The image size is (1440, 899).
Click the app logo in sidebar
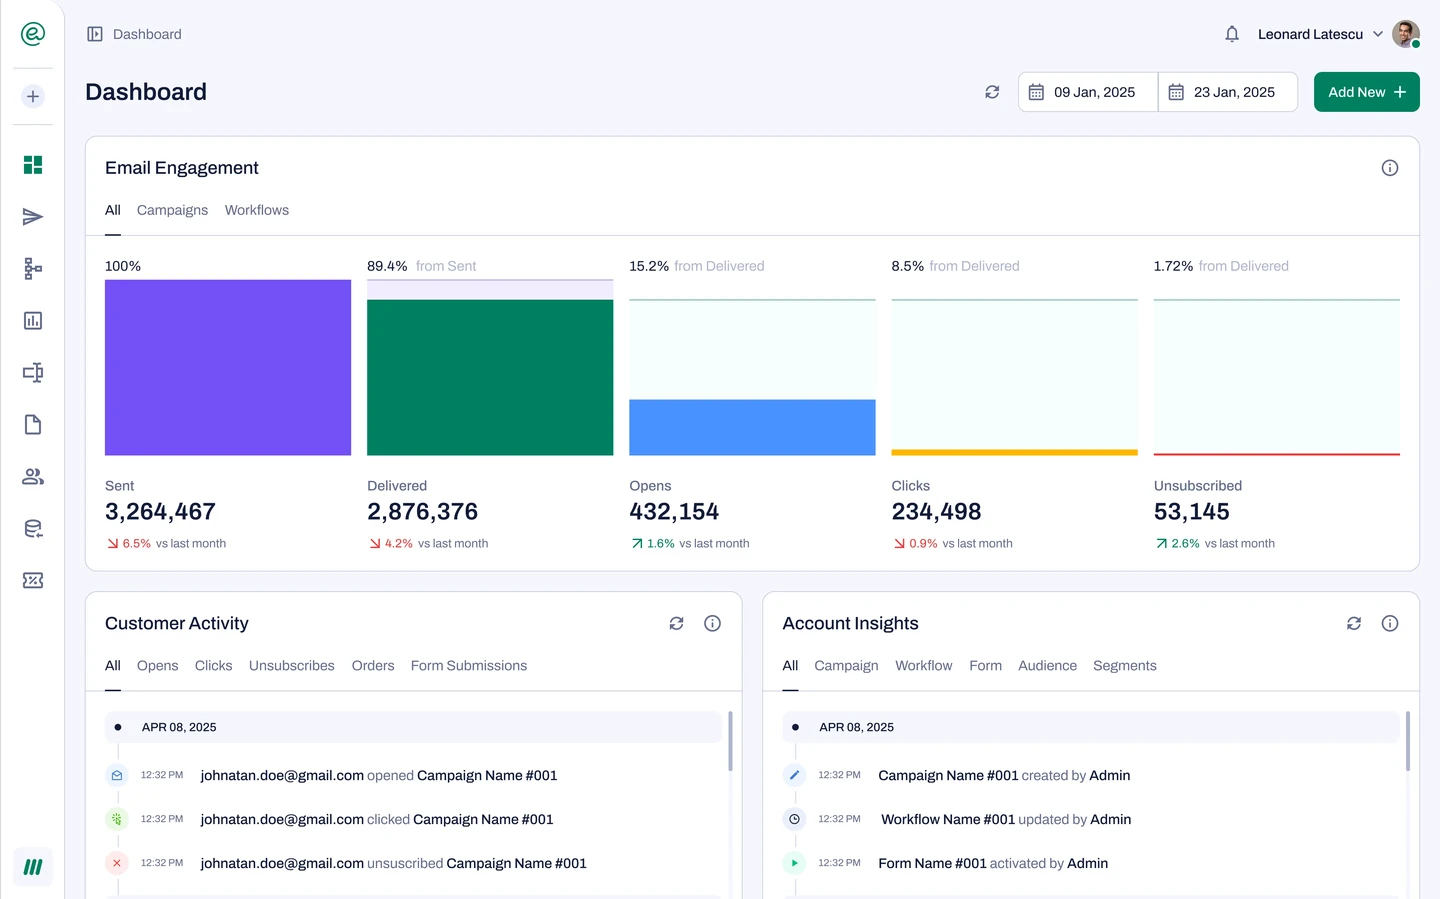33,34
